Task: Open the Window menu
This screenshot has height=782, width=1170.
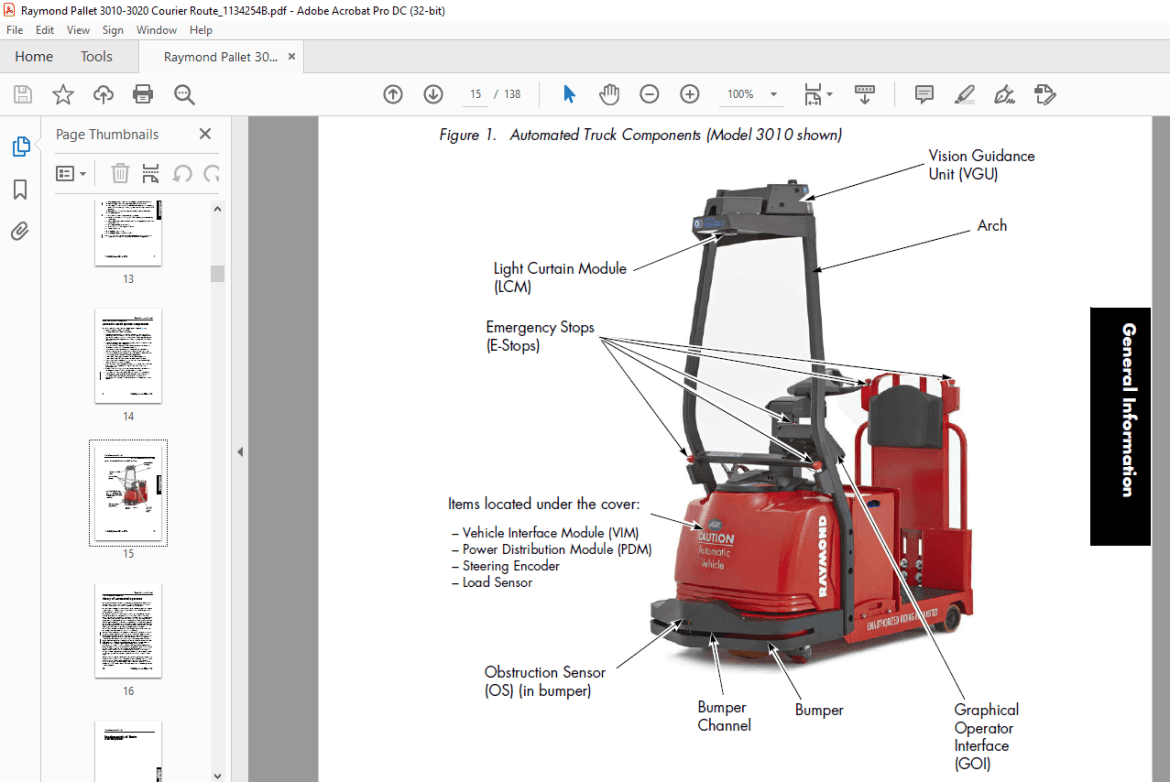Action: tap(156, 30)
